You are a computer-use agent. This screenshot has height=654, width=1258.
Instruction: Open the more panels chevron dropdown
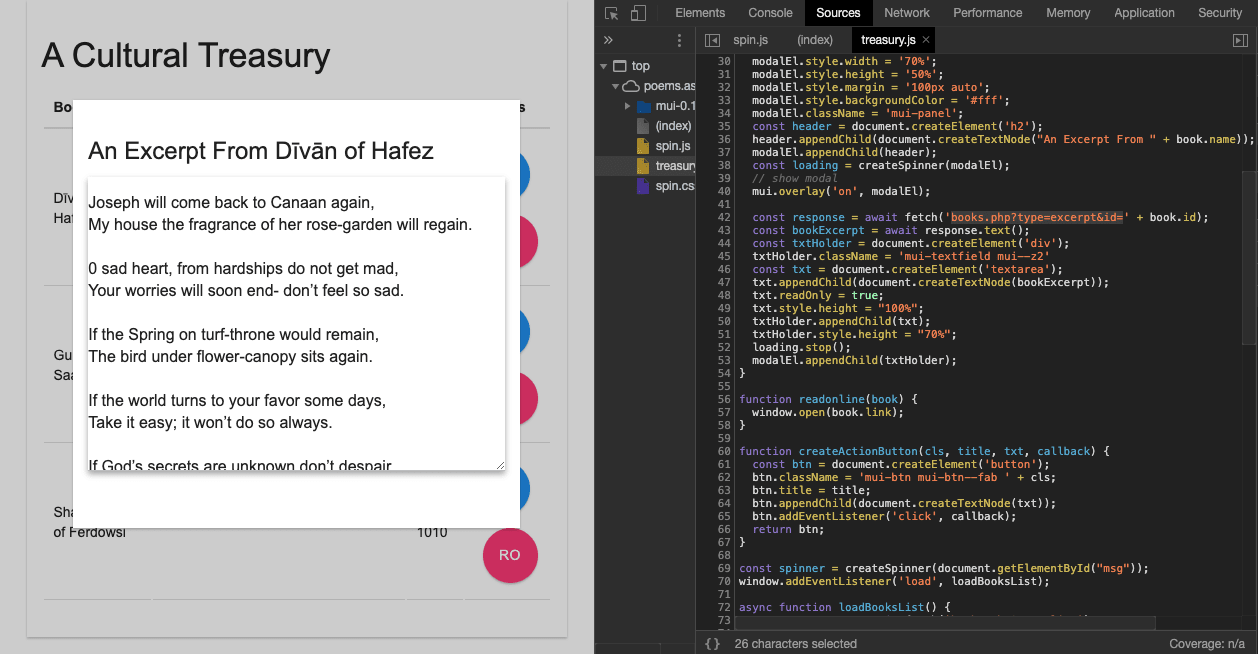point(606,39)
